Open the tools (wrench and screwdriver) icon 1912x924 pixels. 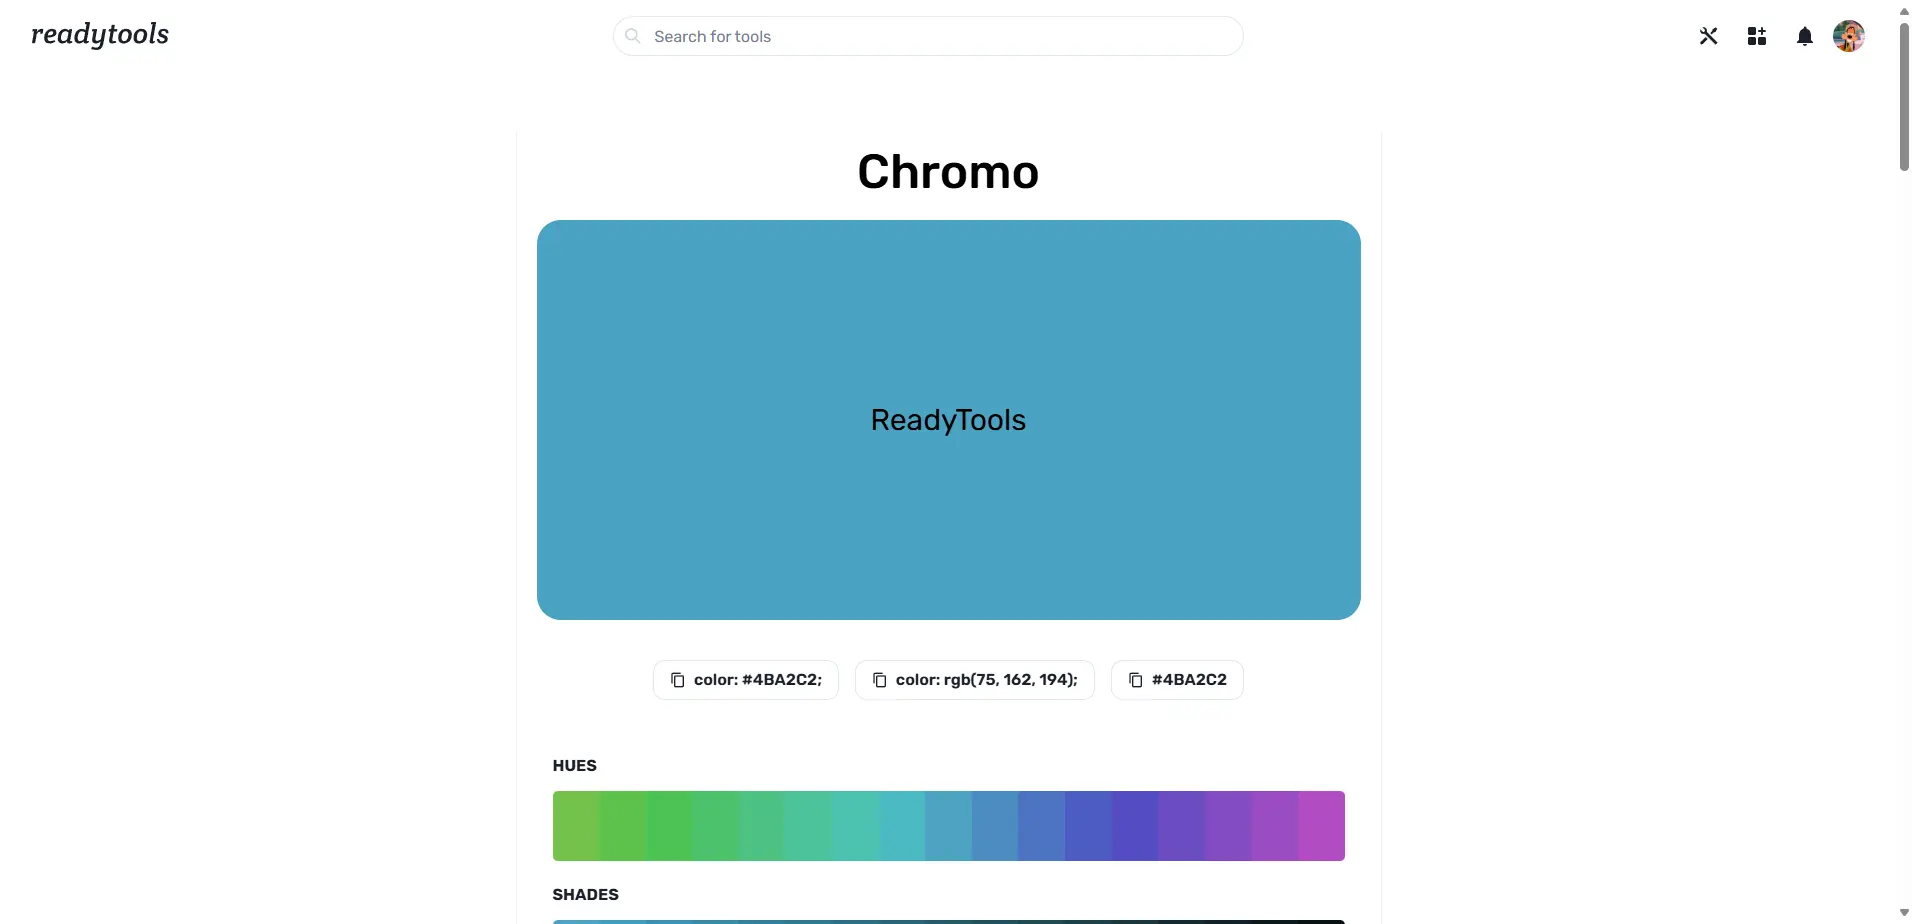pos(1708,36)
